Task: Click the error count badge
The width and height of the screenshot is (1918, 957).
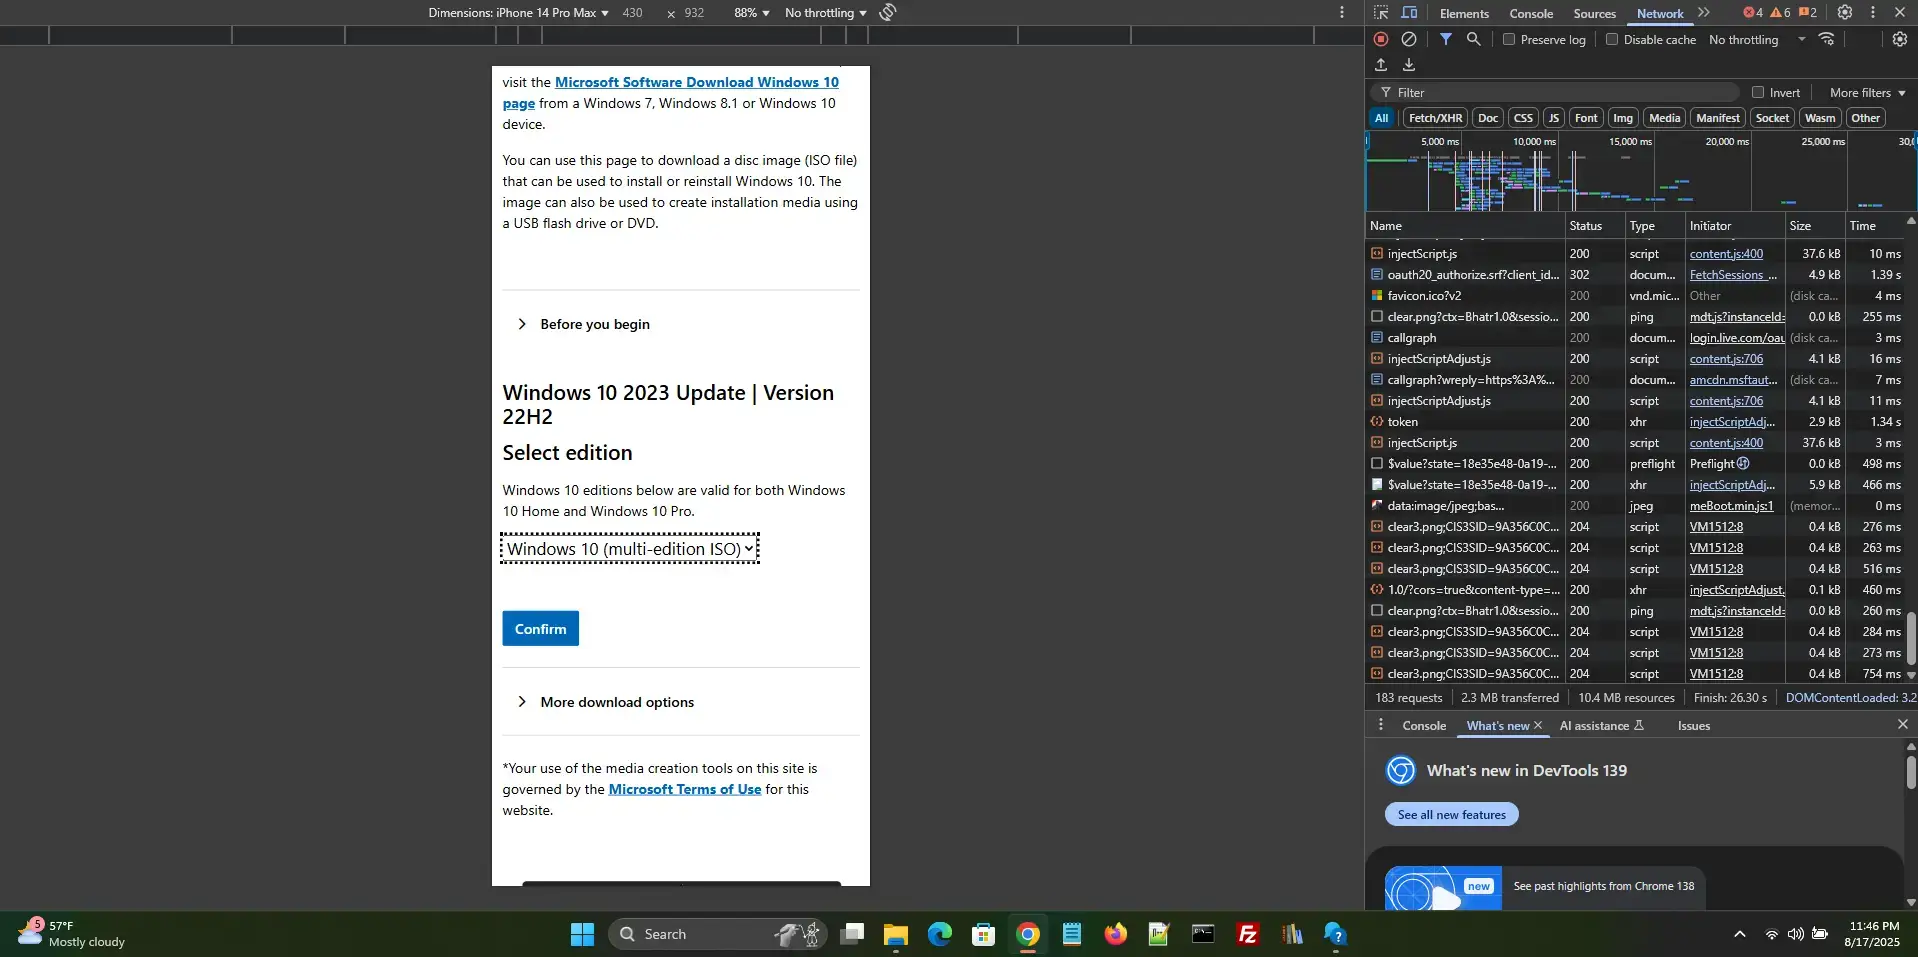Action: pyautogui.click(x=1753, y=13)
